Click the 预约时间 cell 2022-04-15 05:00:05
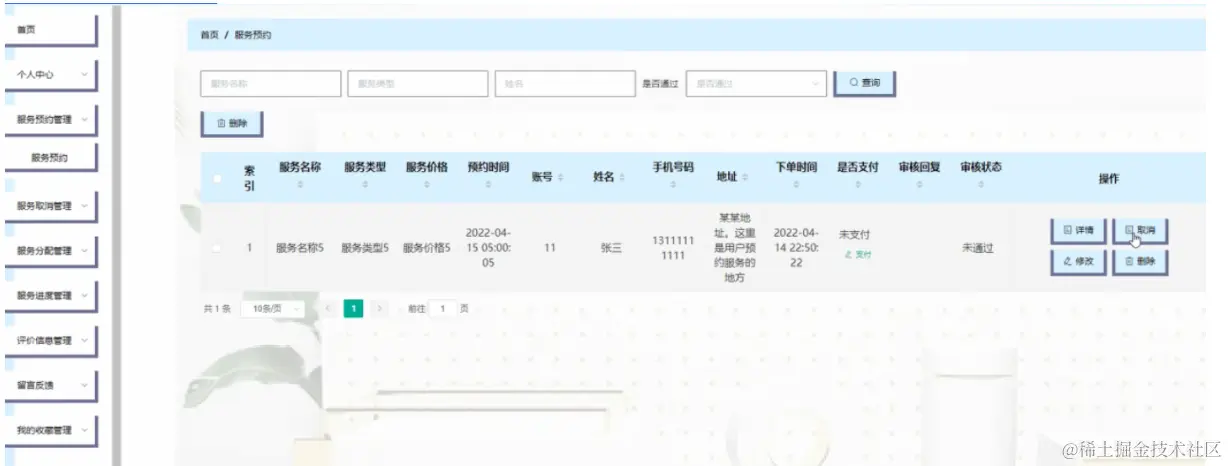This screenshot has width=1228, height=466. coord(488,248)
